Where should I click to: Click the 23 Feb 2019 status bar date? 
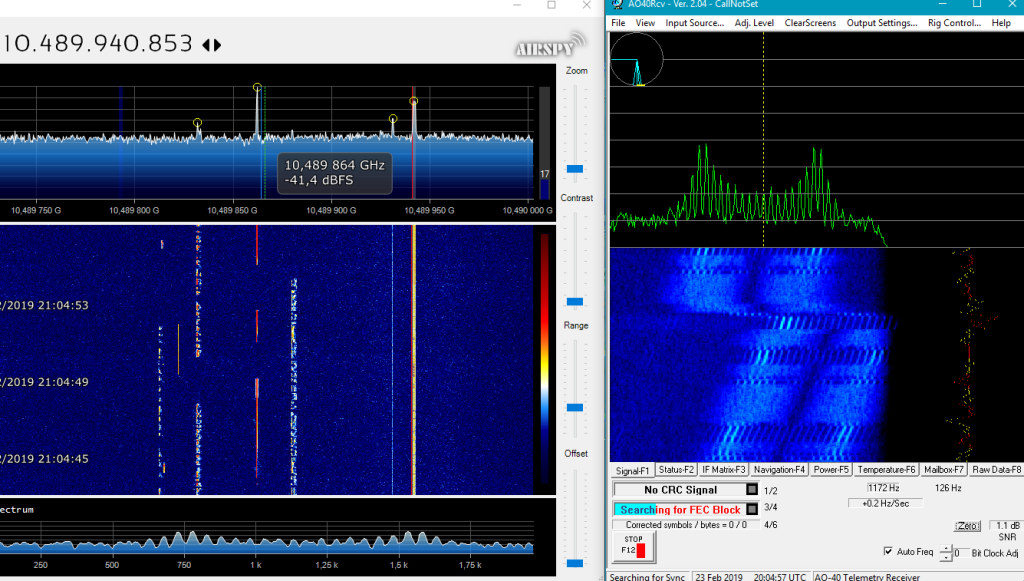pyautogui.click(x=718, y=576)
